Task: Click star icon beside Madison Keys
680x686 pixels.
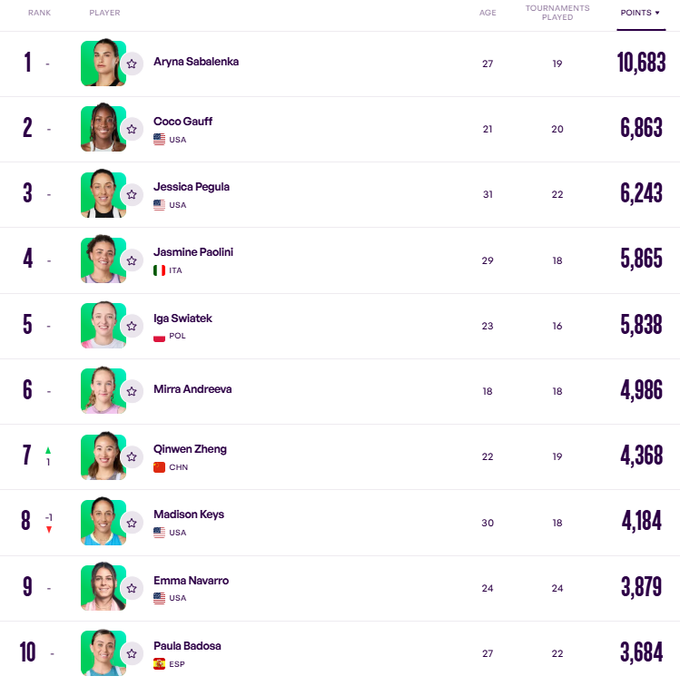Action: 132,522
